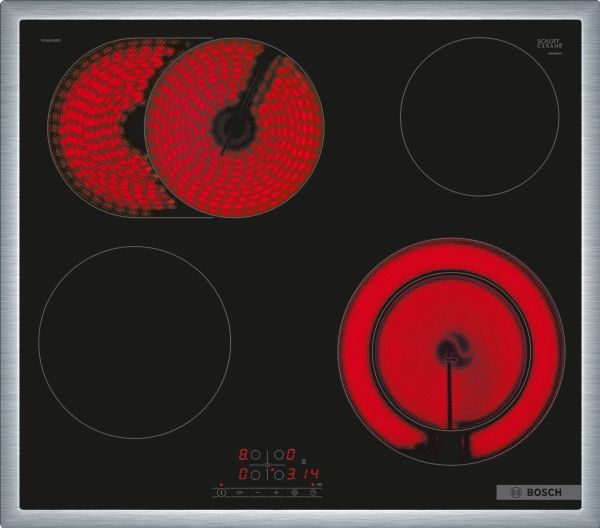Tap the red 3 heat level digit
Screen dimensions: 600x528
[291, 475]
